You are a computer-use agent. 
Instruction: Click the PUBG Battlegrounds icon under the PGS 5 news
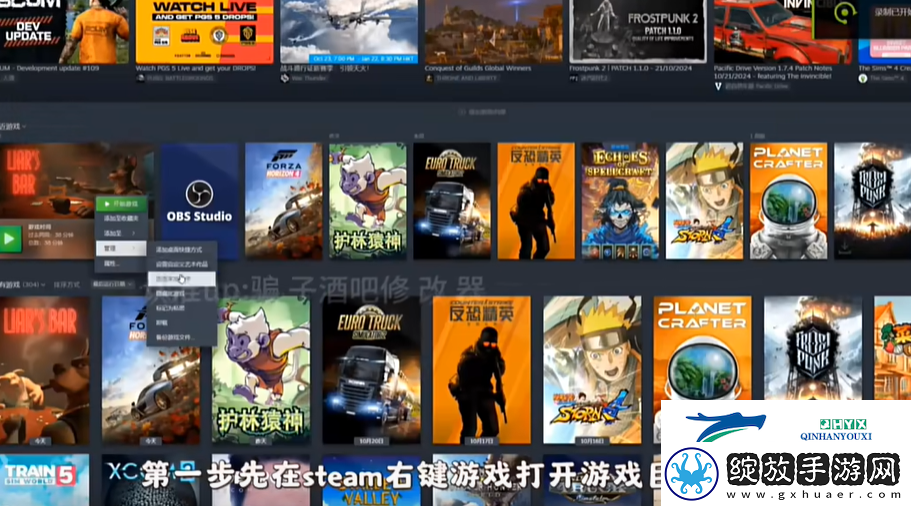[x=140, y=78]
